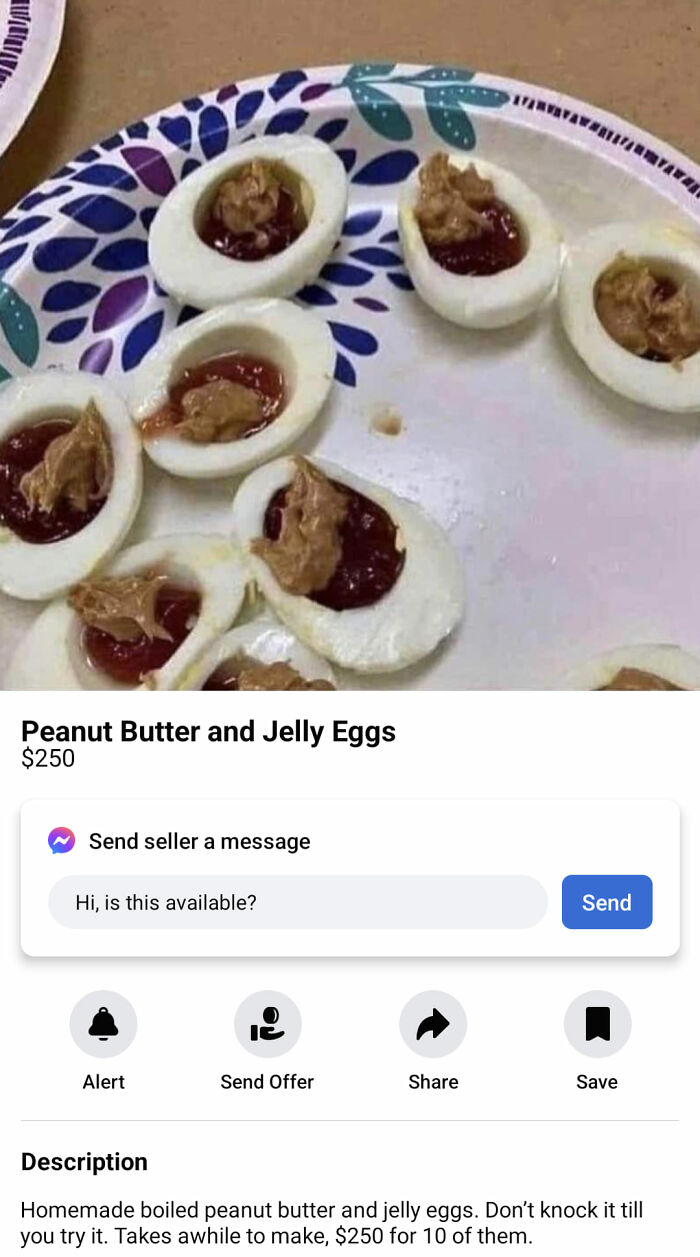Click the Save label text
Screen dimensions: 700x1257
pyautogui.click(x=597, y=1081)
